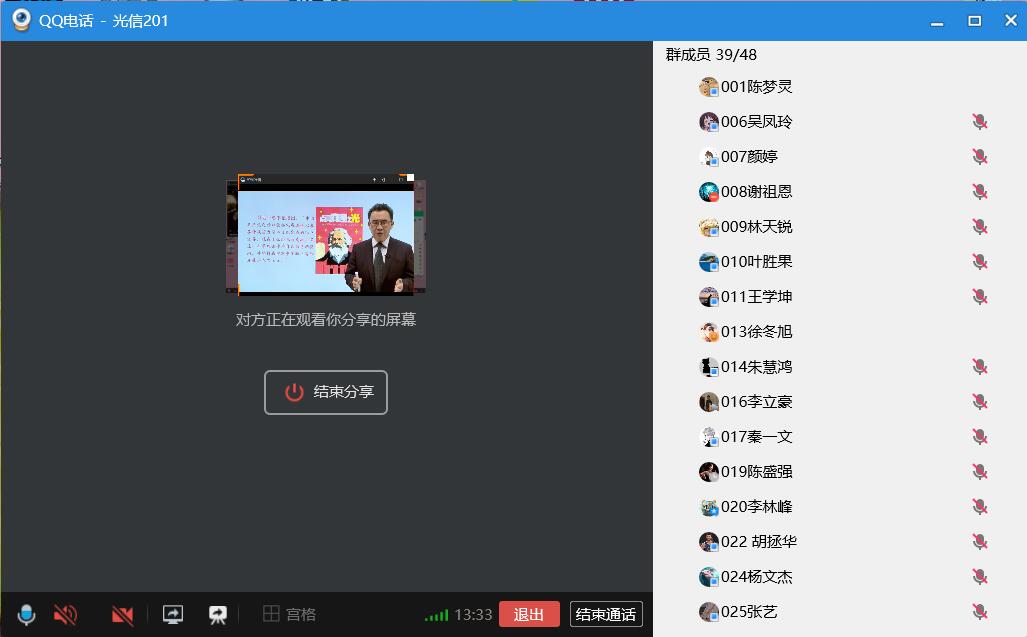Click the network signal indicator

click(x=437, y=614)
